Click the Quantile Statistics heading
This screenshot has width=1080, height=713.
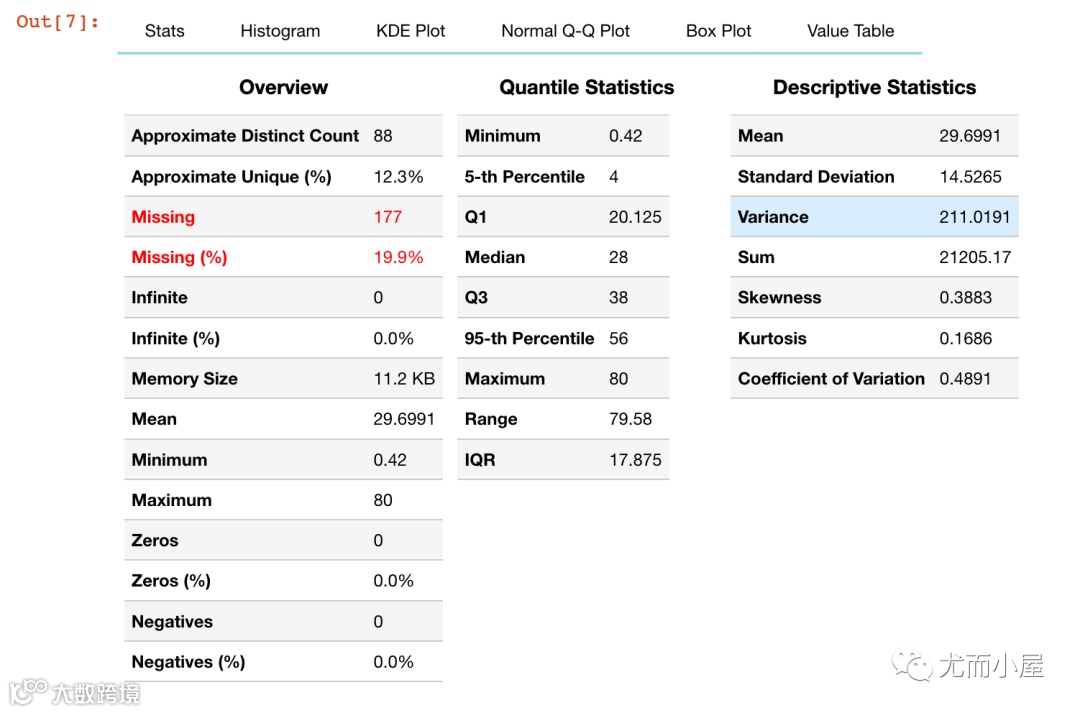point(587,88)
